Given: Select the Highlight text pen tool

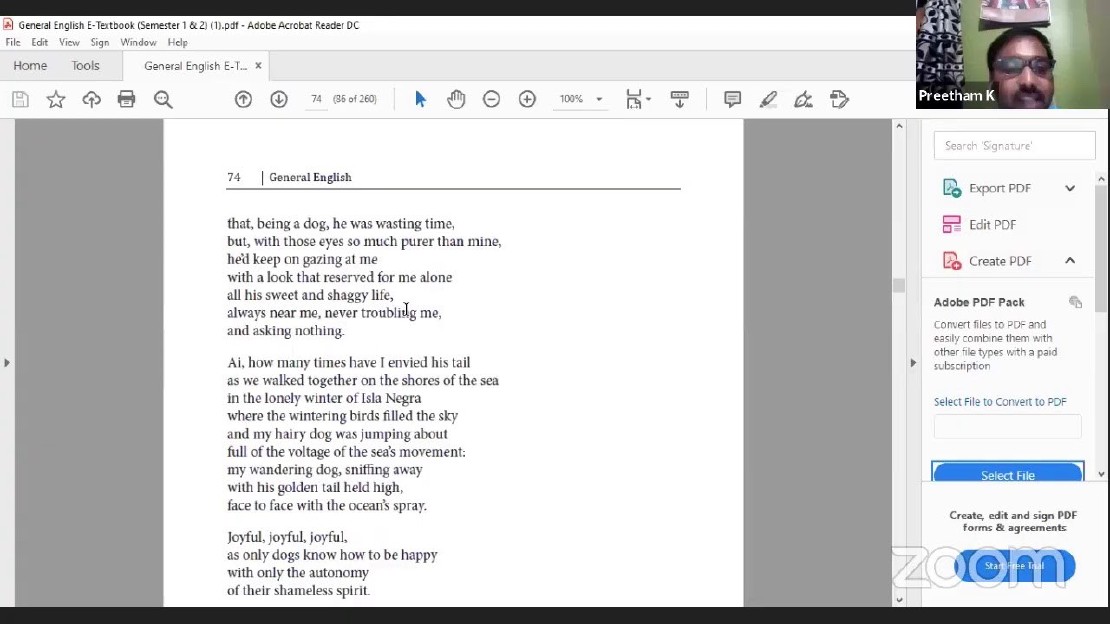Looking at the screenshot, I should (x=768, y=99).
